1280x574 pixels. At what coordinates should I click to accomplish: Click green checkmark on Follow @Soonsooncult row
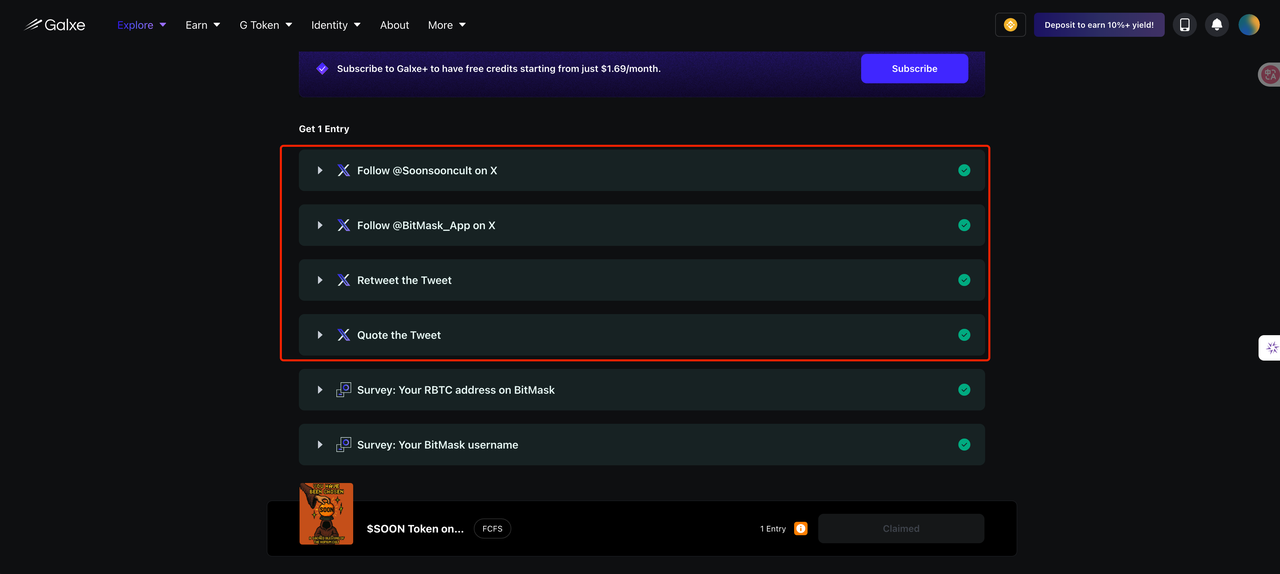click(964, 170)
